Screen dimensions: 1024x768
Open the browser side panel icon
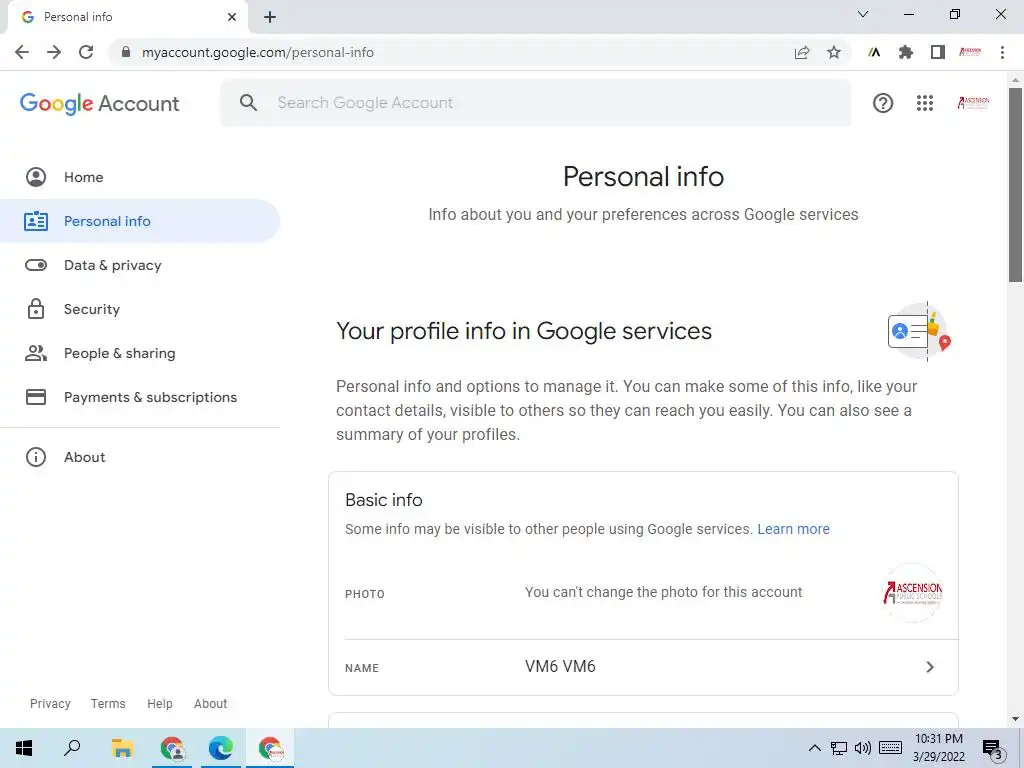938,52
